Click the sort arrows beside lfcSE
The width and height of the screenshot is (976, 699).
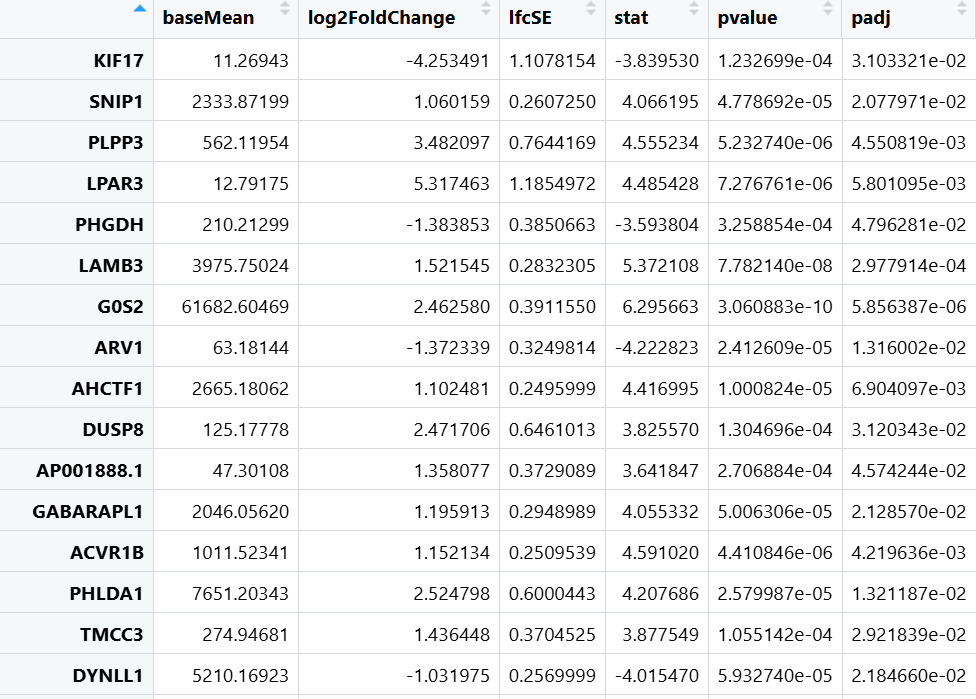tap(591, 10)
